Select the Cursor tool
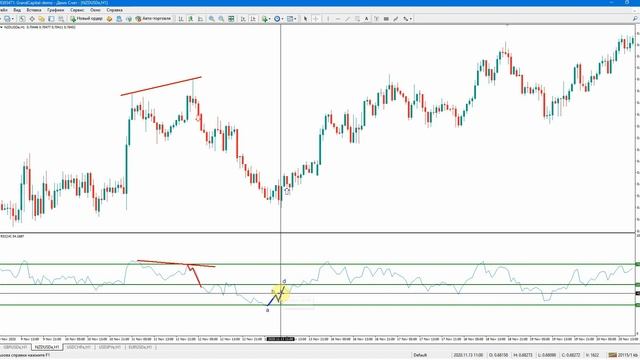Screen dimensions: 640x360 pos(305,19)
